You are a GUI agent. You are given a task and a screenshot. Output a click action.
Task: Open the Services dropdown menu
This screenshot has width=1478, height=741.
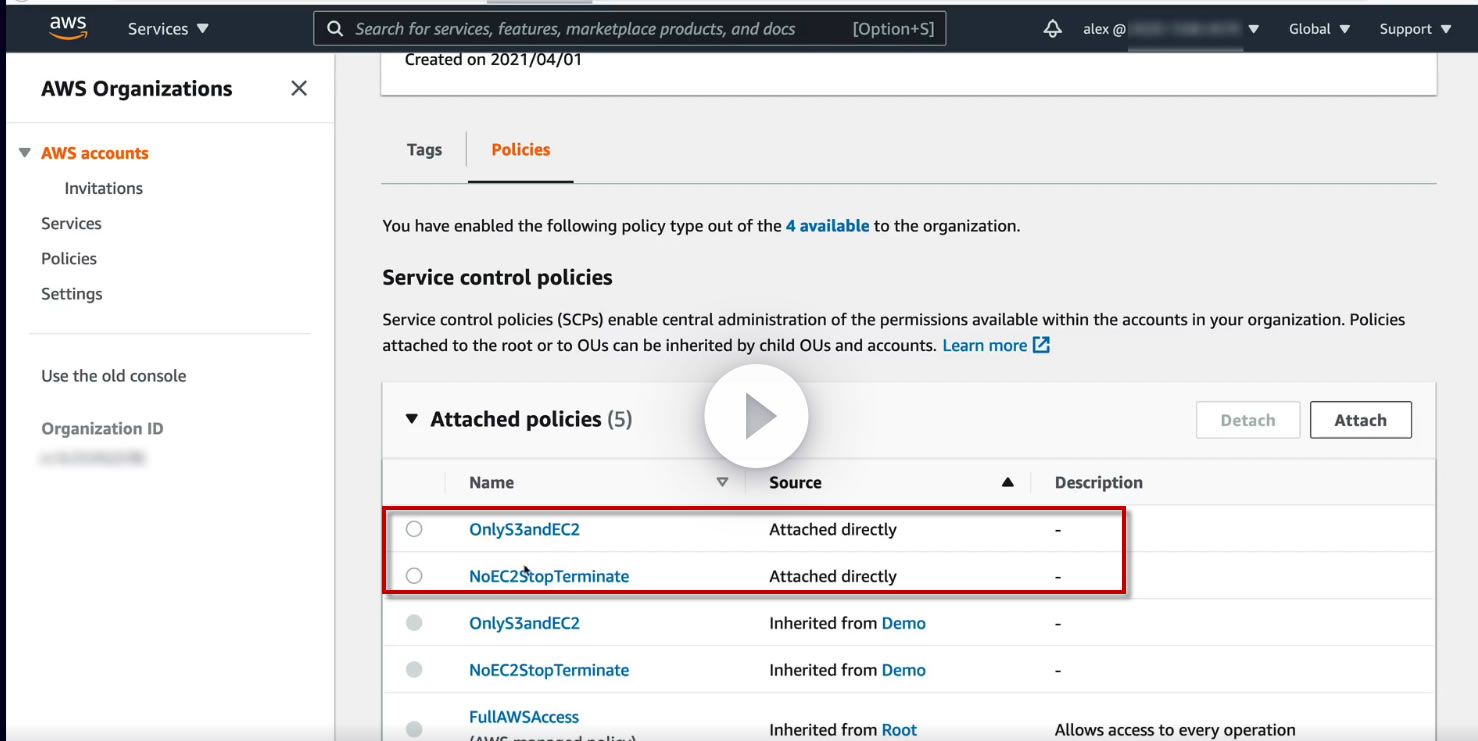[168, 29]
